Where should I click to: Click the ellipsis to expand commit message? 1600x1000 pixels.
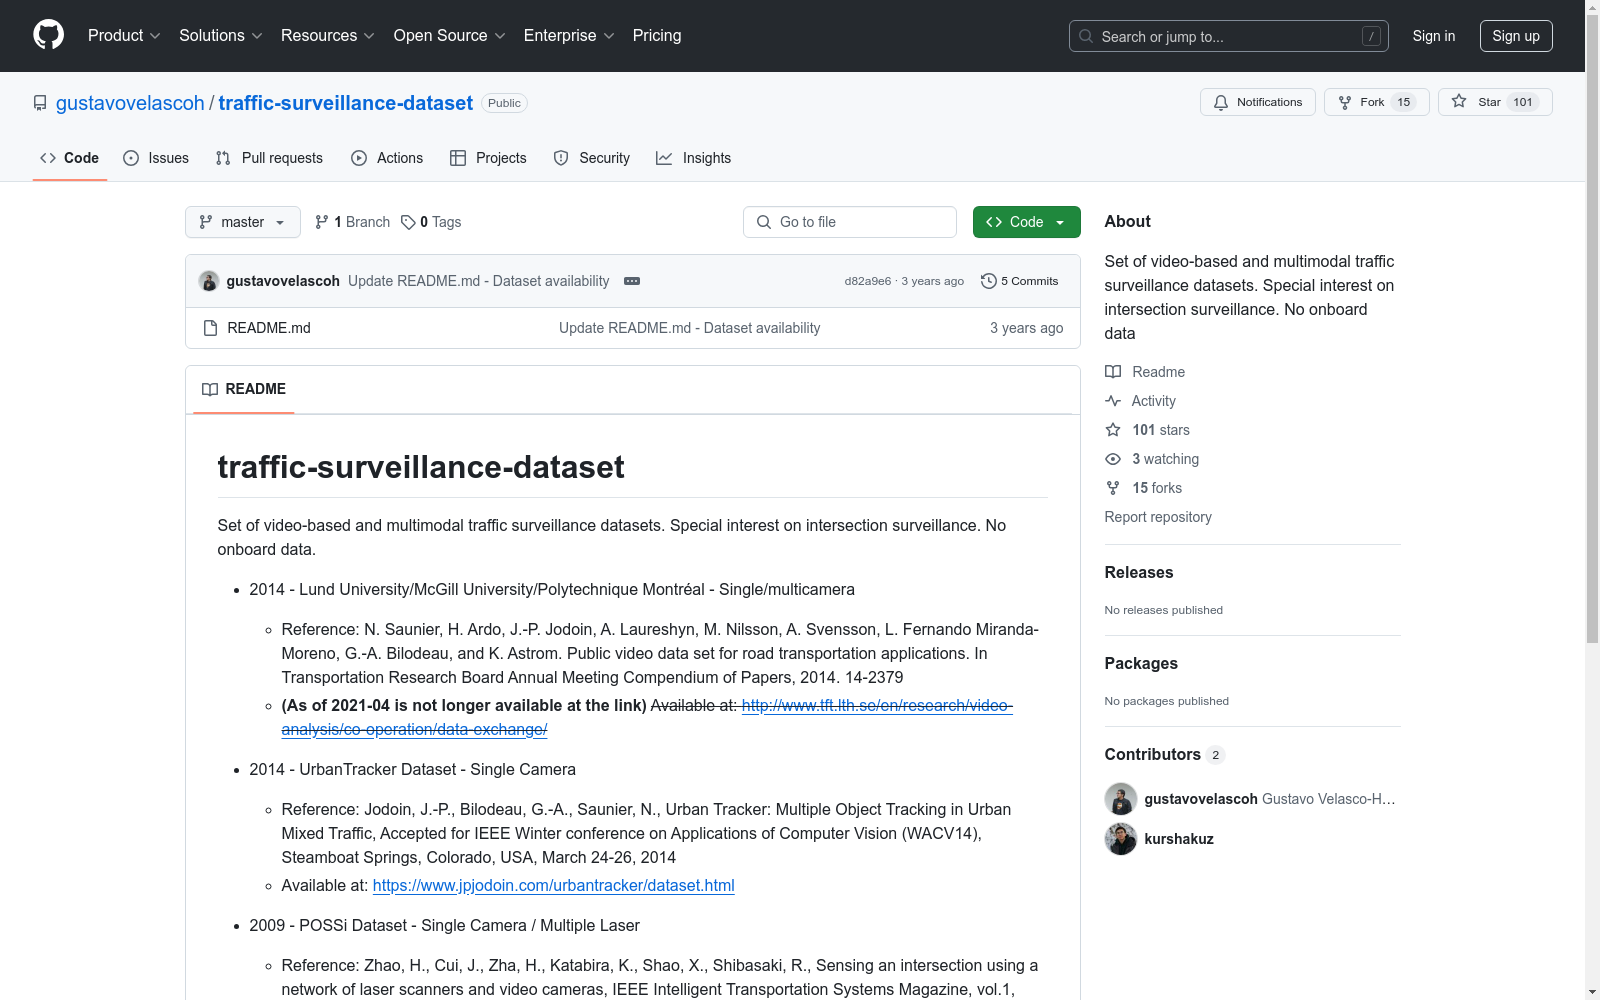pyautogui.click(x=631, y=281)
